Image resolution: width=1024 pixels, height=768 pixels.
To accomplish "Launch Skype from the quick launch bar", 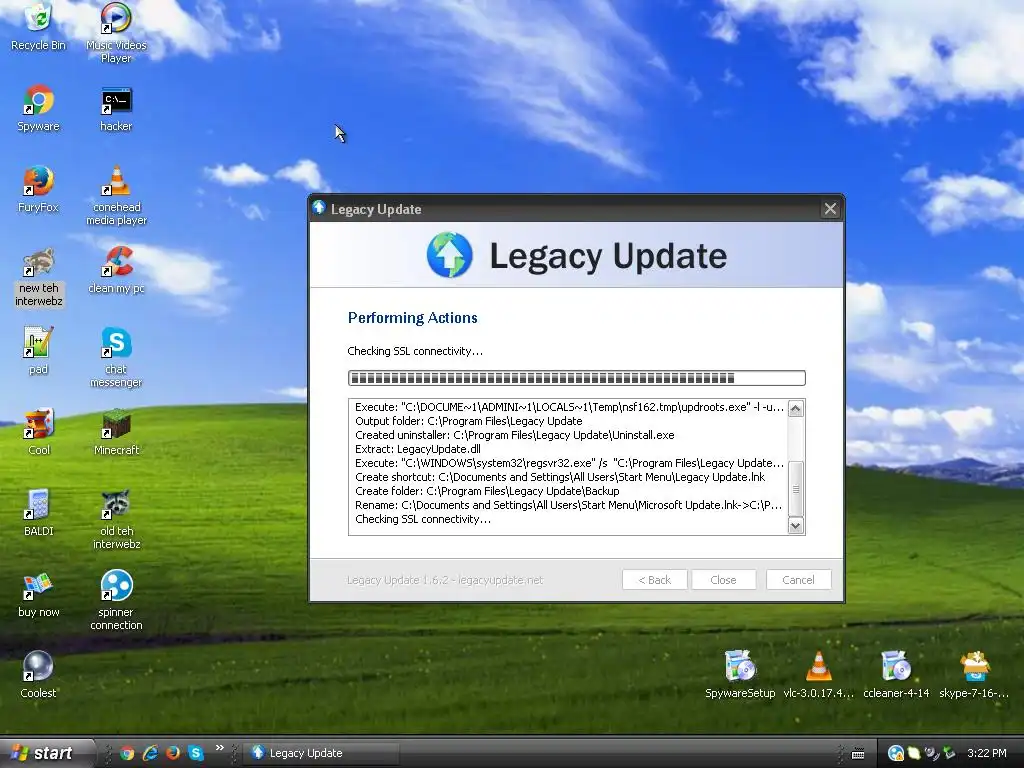I will 196,753.
